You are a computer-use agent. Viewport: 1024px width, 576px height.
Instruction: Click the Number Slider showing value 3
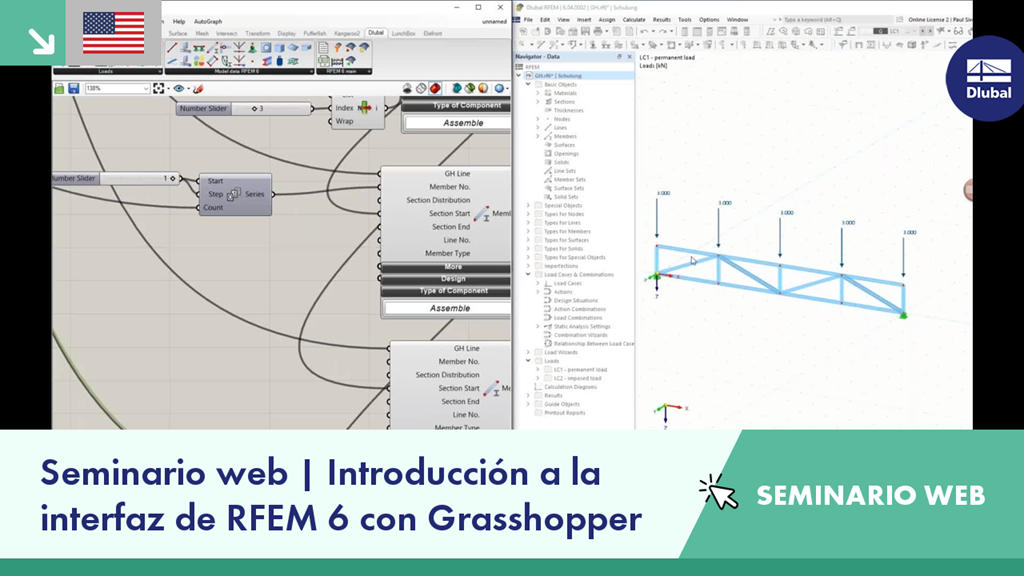coord(243,108)
